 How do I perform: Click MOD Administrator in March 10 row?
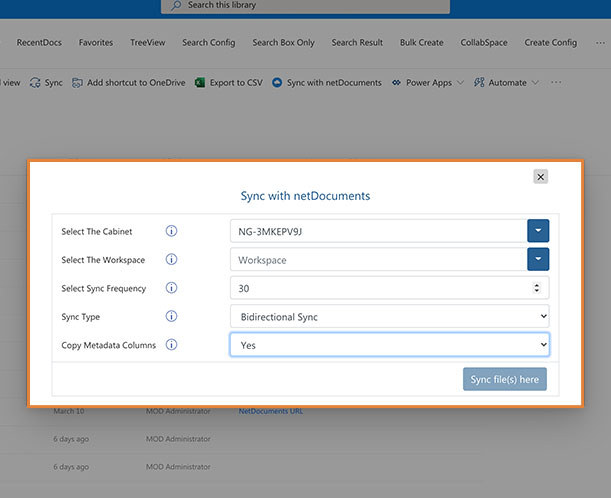coord(178,411)
